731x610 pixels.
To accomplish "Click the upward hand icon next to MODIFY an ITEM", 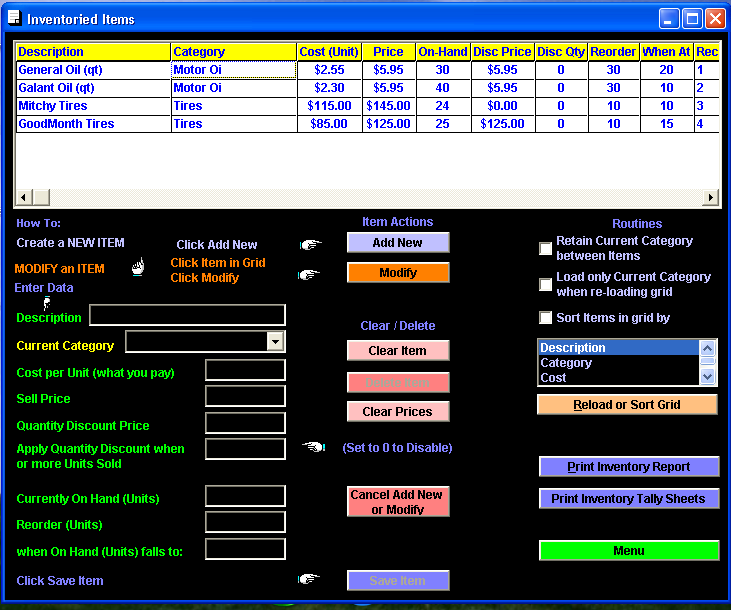I will point(138,267).
